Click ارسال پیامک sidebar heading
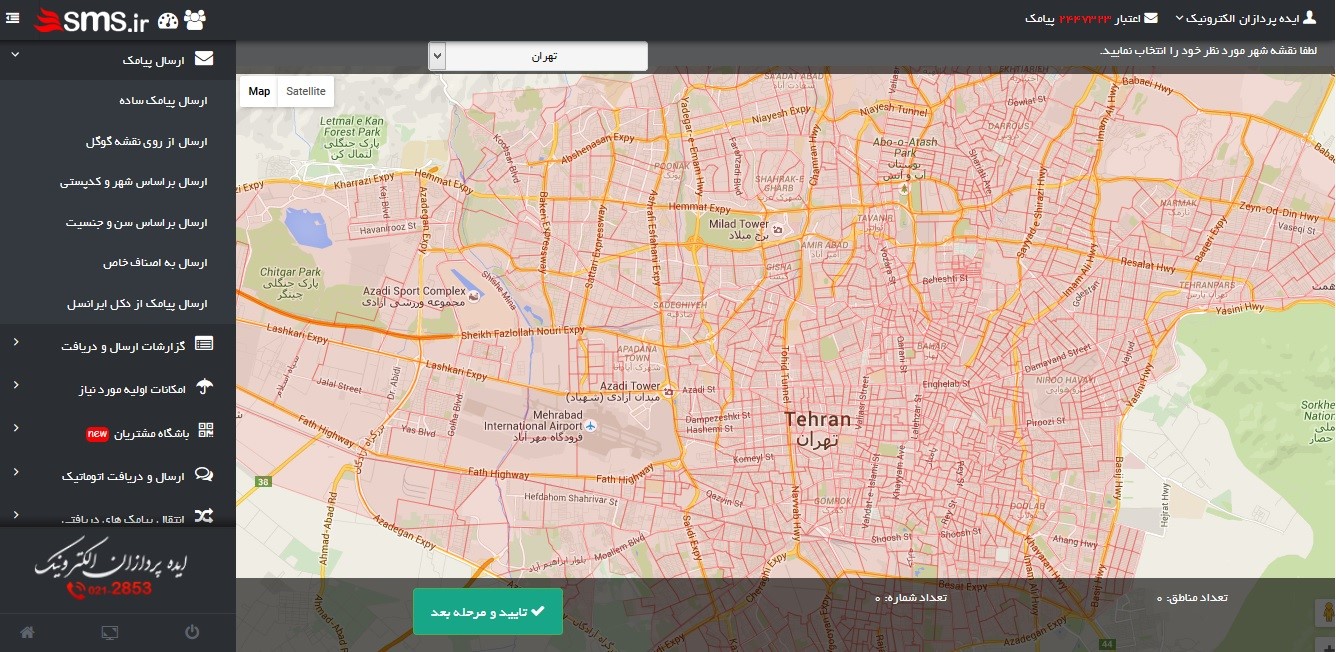Image resolution: width=1336 pixels, height=652 pixels. coord(155,60)
